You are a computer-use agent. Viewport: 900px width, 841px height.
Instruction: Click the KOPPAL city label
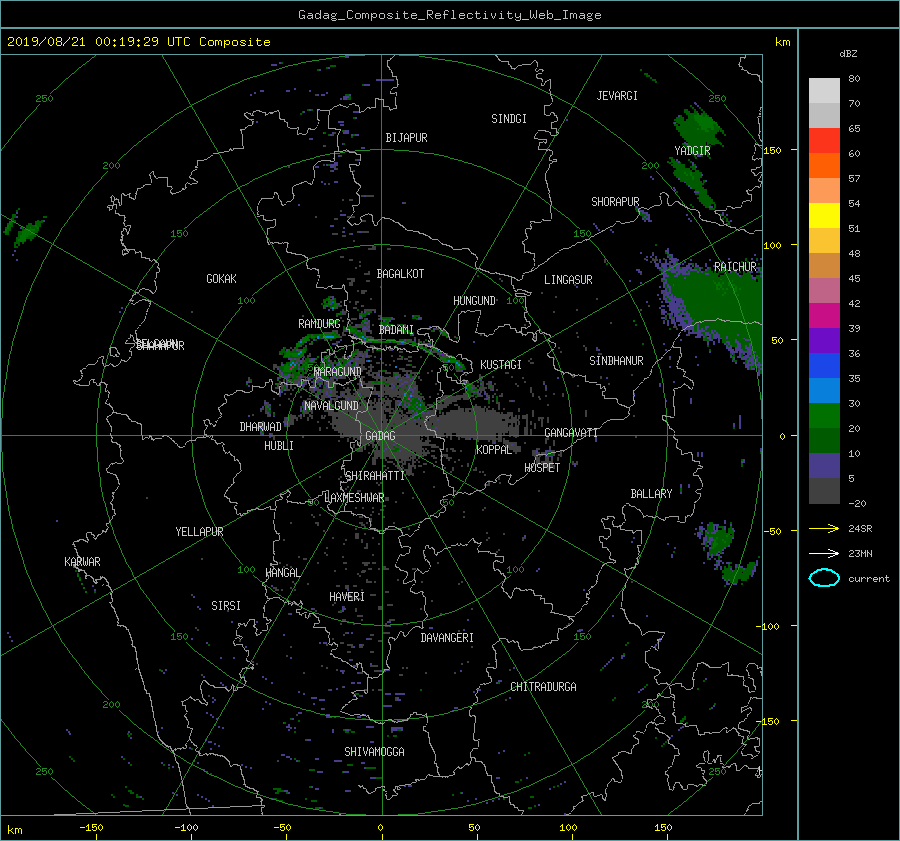point(494,450)
